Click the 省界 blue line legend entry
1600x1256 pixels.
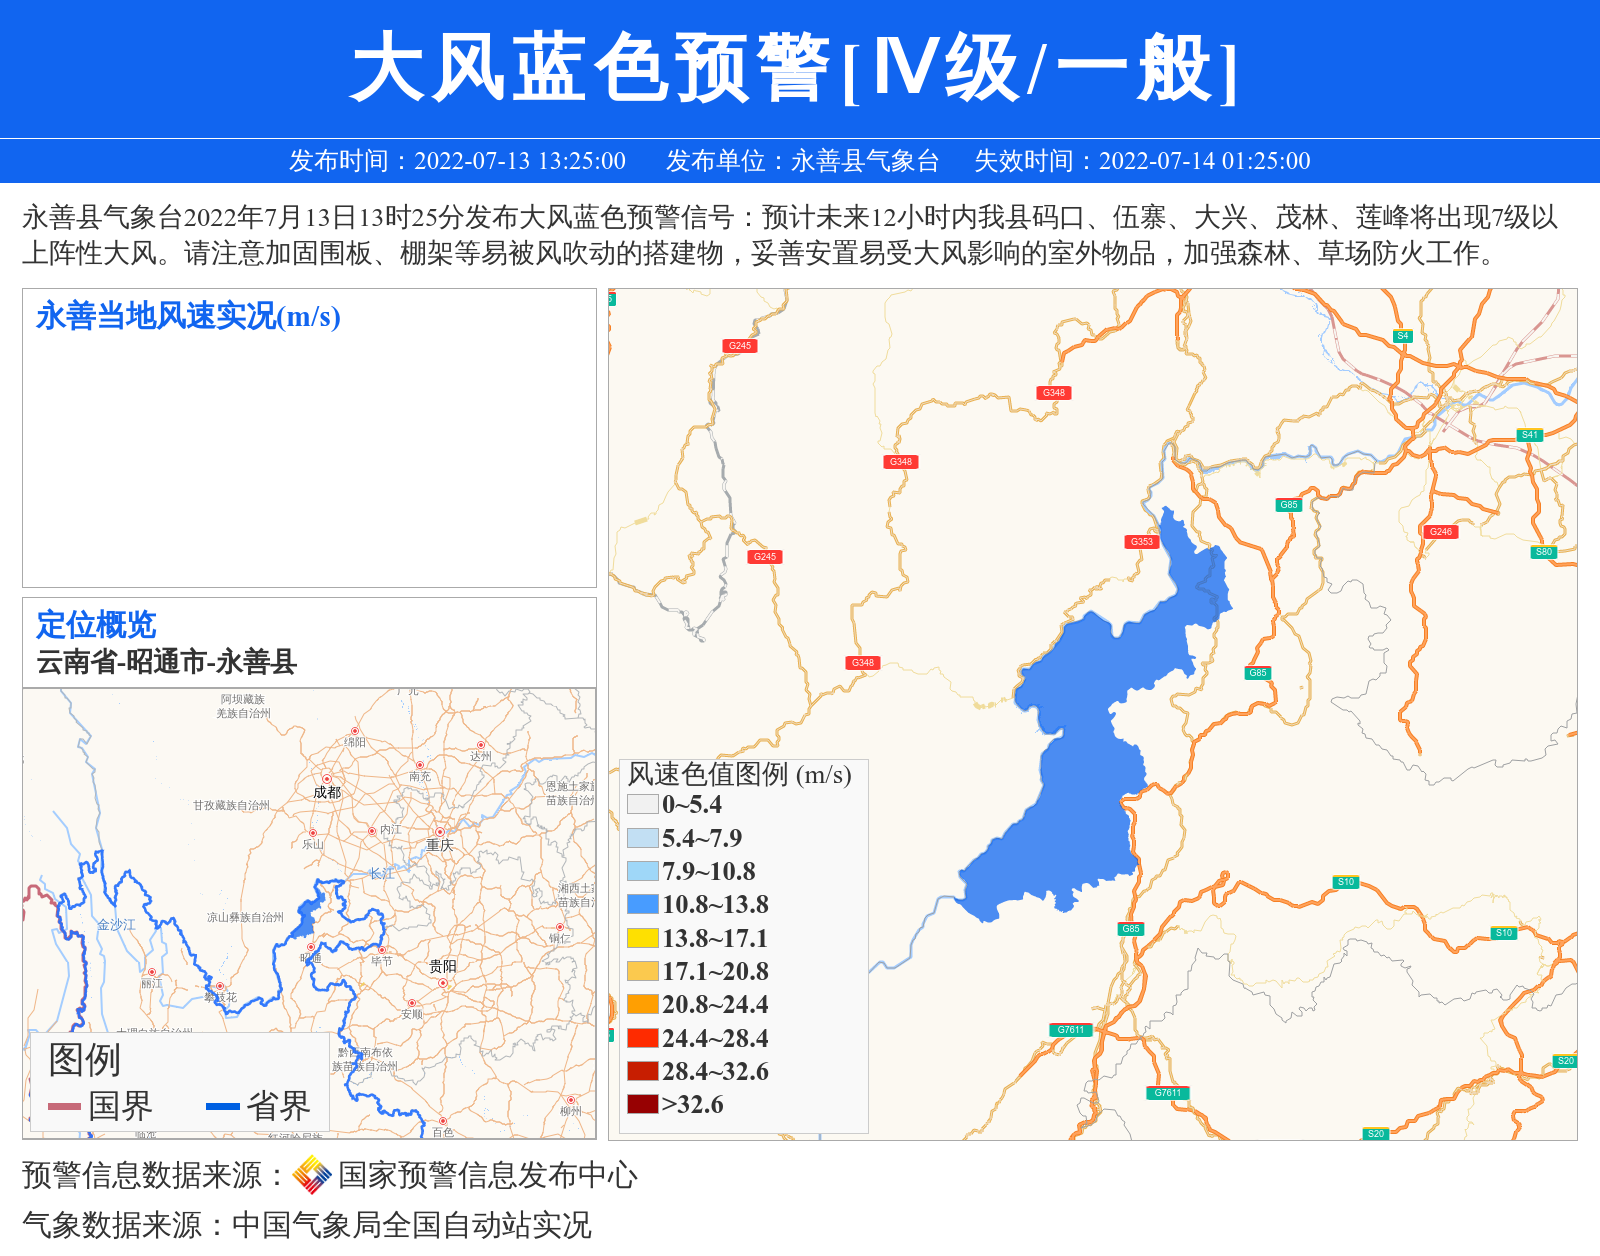(258, 1106)
